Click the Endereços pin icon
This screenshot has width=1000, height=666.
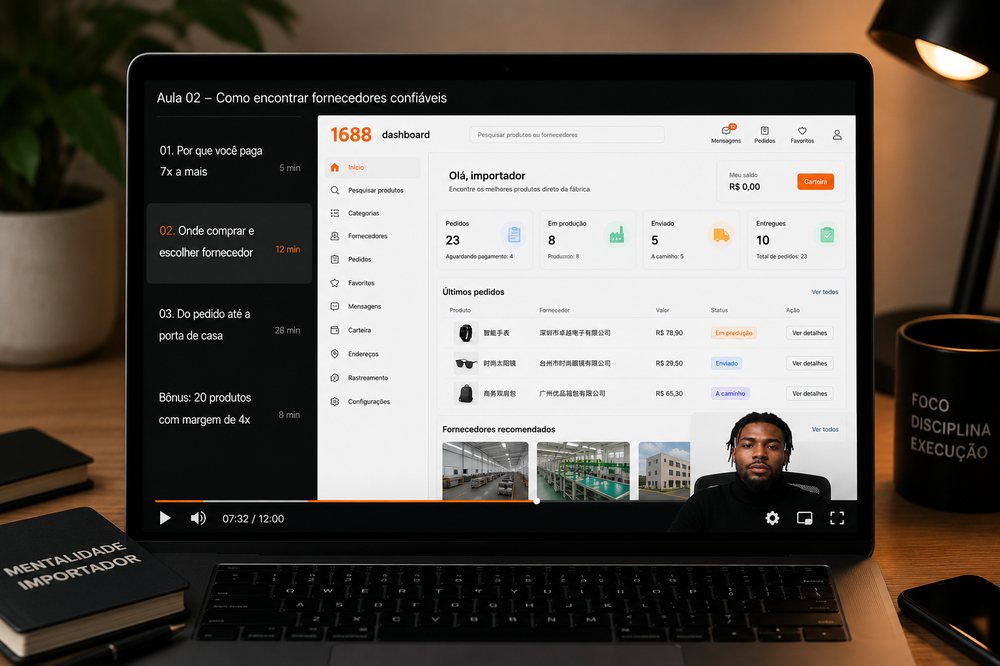335,353
